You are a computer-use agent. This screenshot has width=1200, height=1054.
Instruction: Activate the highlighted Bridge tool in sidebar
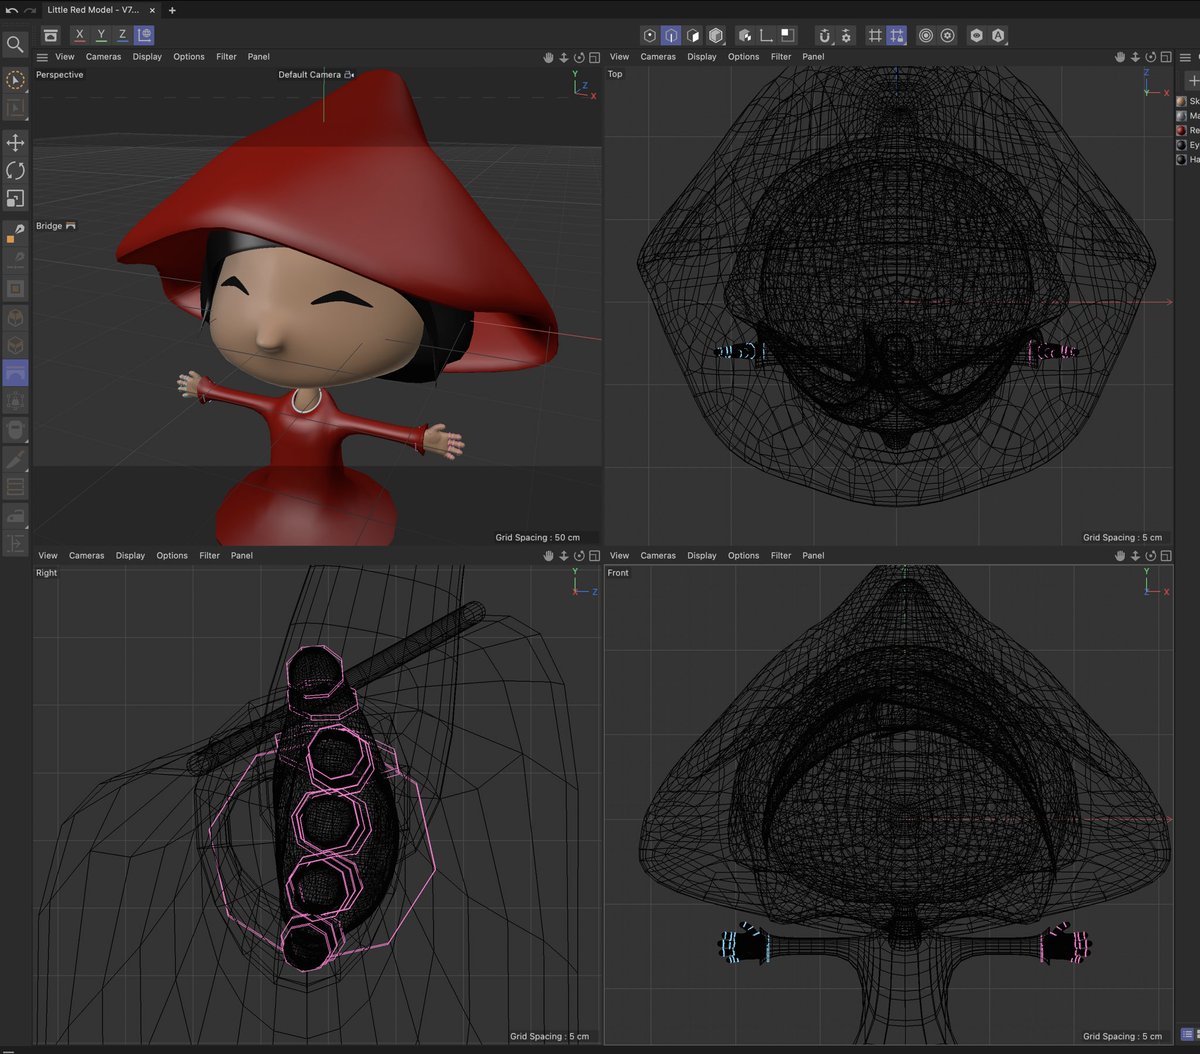coord(15,373)
